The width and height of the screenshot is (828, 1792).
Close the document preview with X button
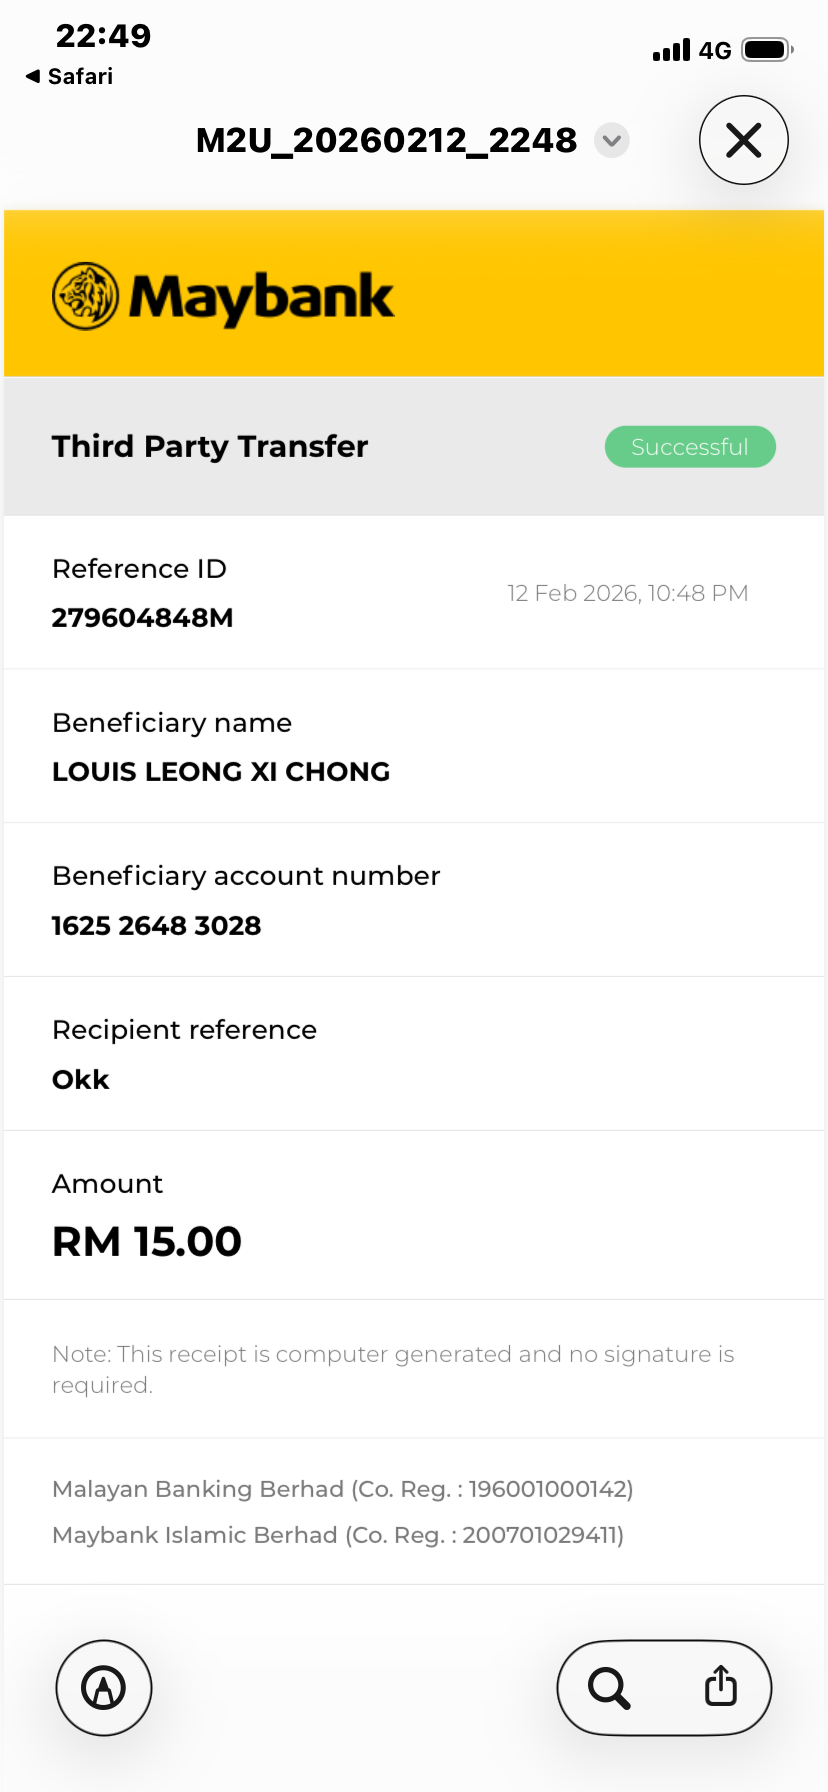pyautogui.click(x=743, y=140)
